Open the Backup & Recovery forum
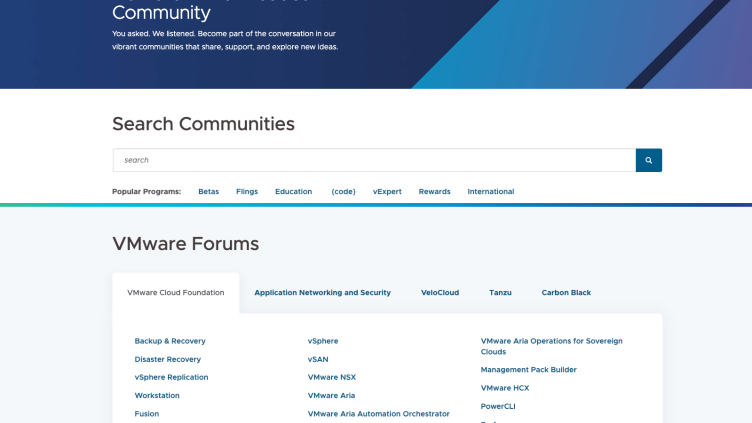The image size is (752, 423). (170, 341)
